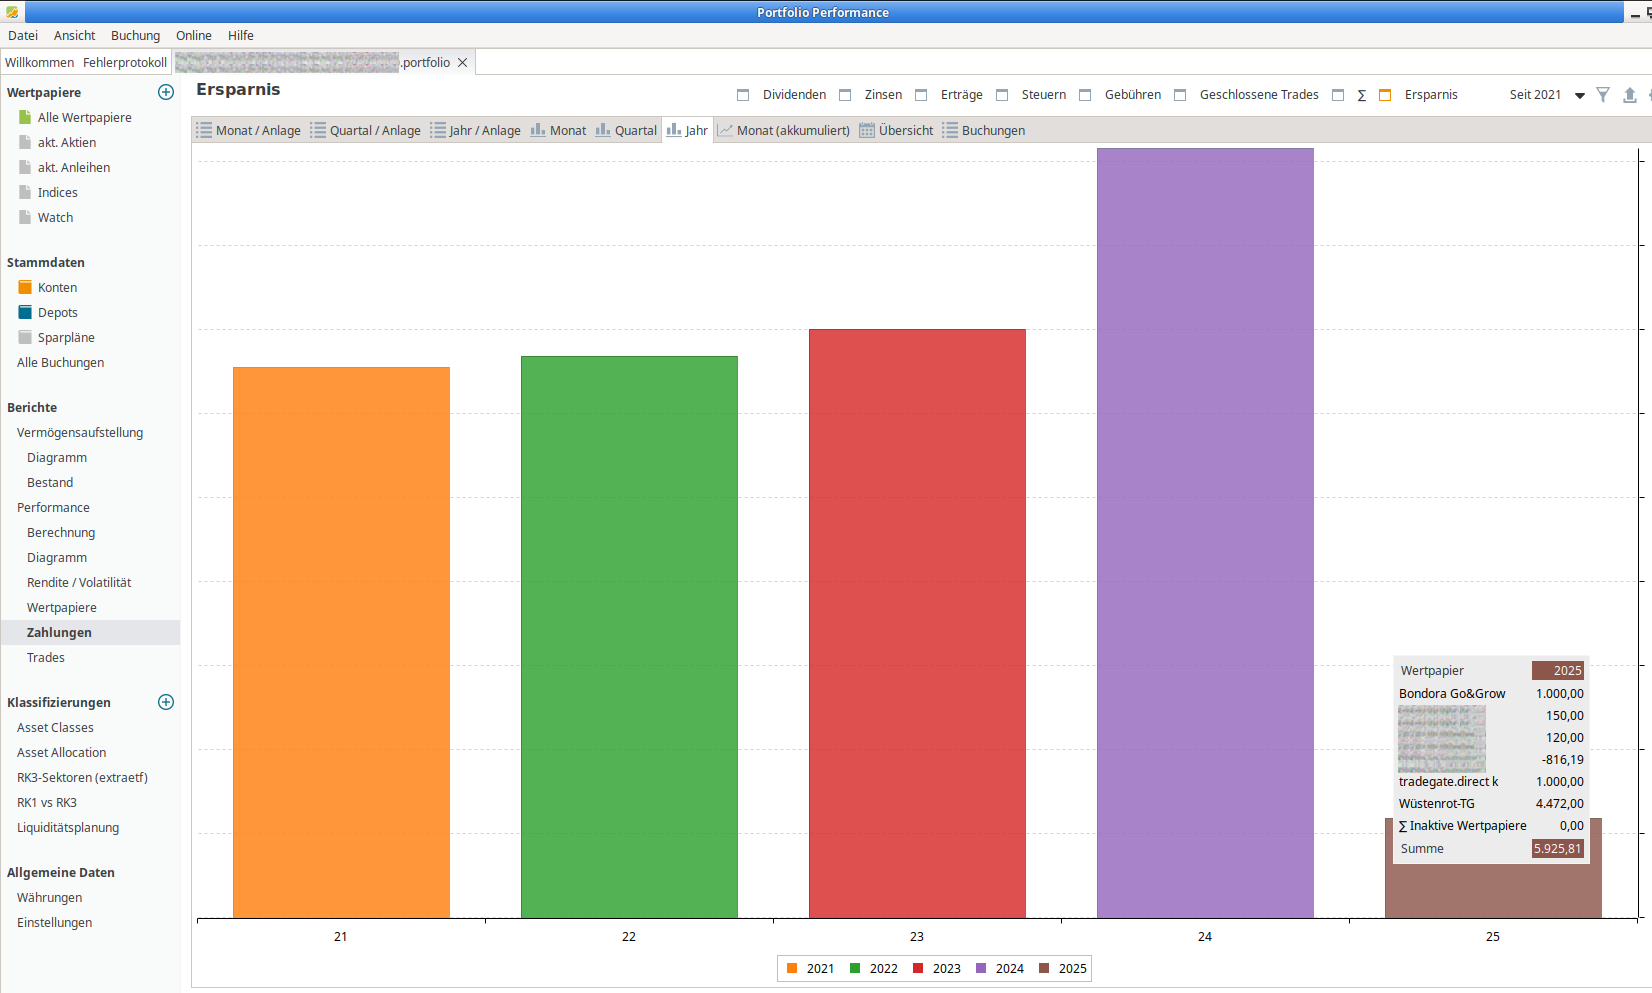Open Einstellungen in sidebar
The image size is (1652, 993).
point(54,922)
